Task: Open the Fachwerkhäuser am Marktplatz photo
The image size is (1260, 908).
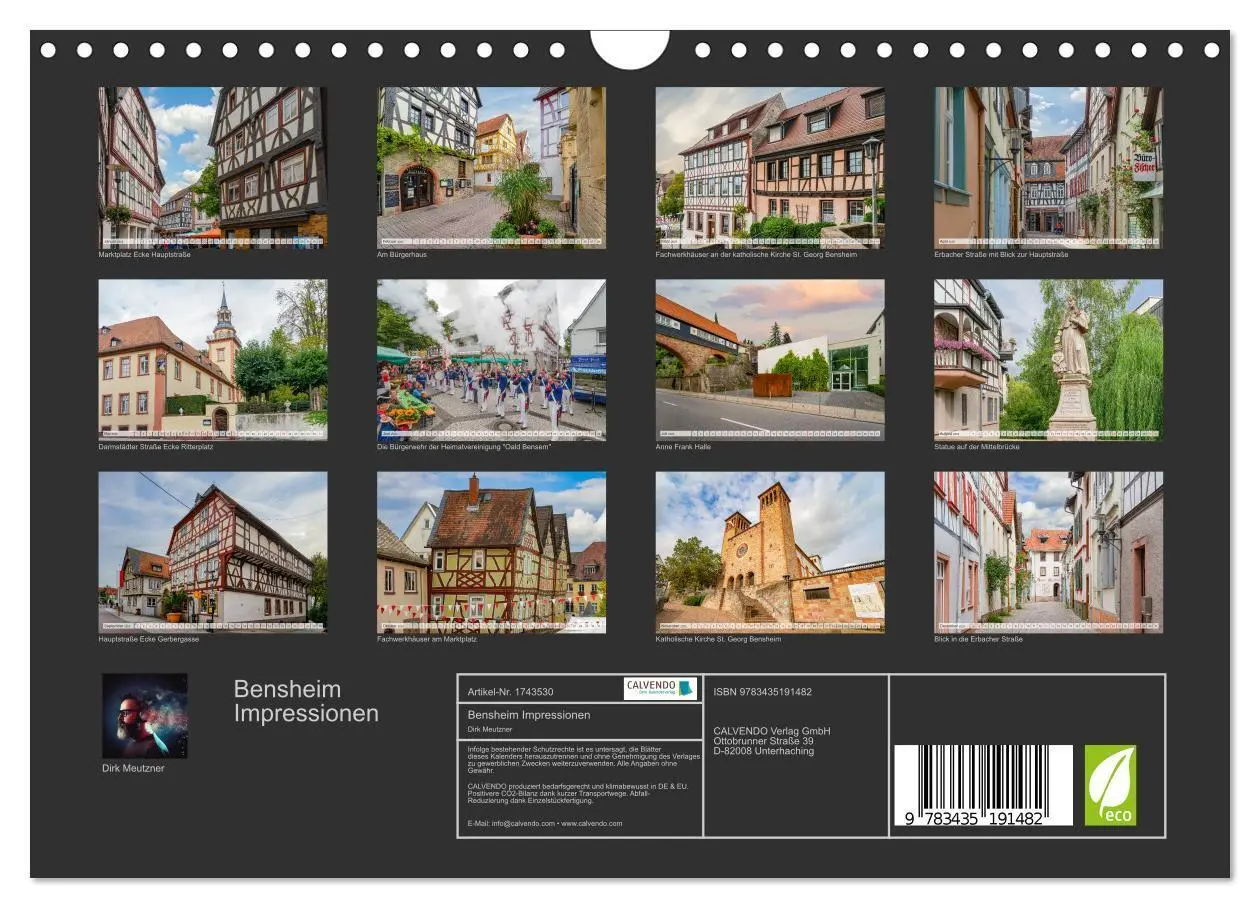Action: click(491, 552)
